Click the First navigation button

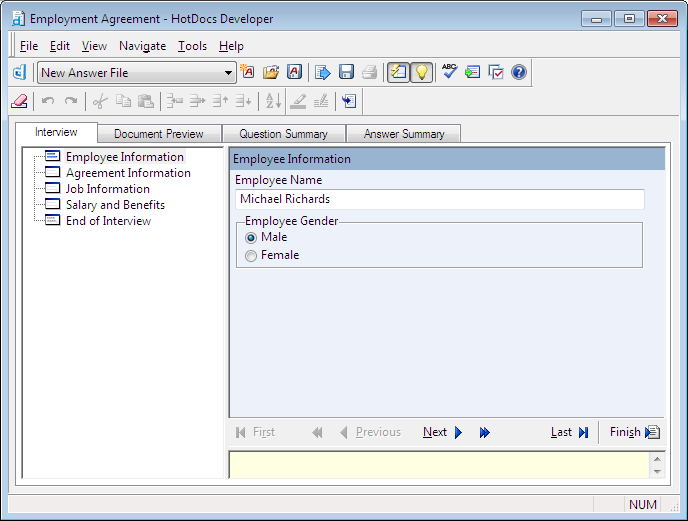click(x=255, y=432)
